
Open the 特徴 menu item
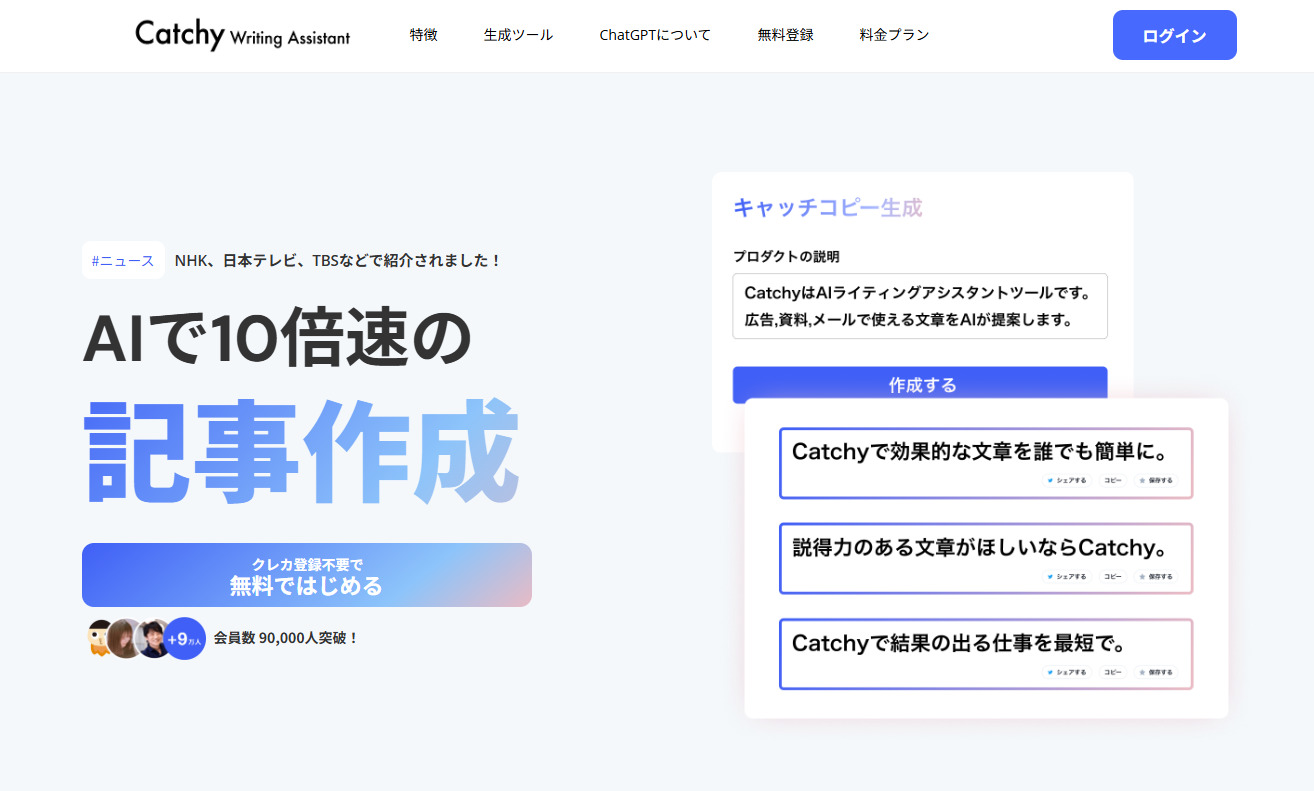[423, 35]
